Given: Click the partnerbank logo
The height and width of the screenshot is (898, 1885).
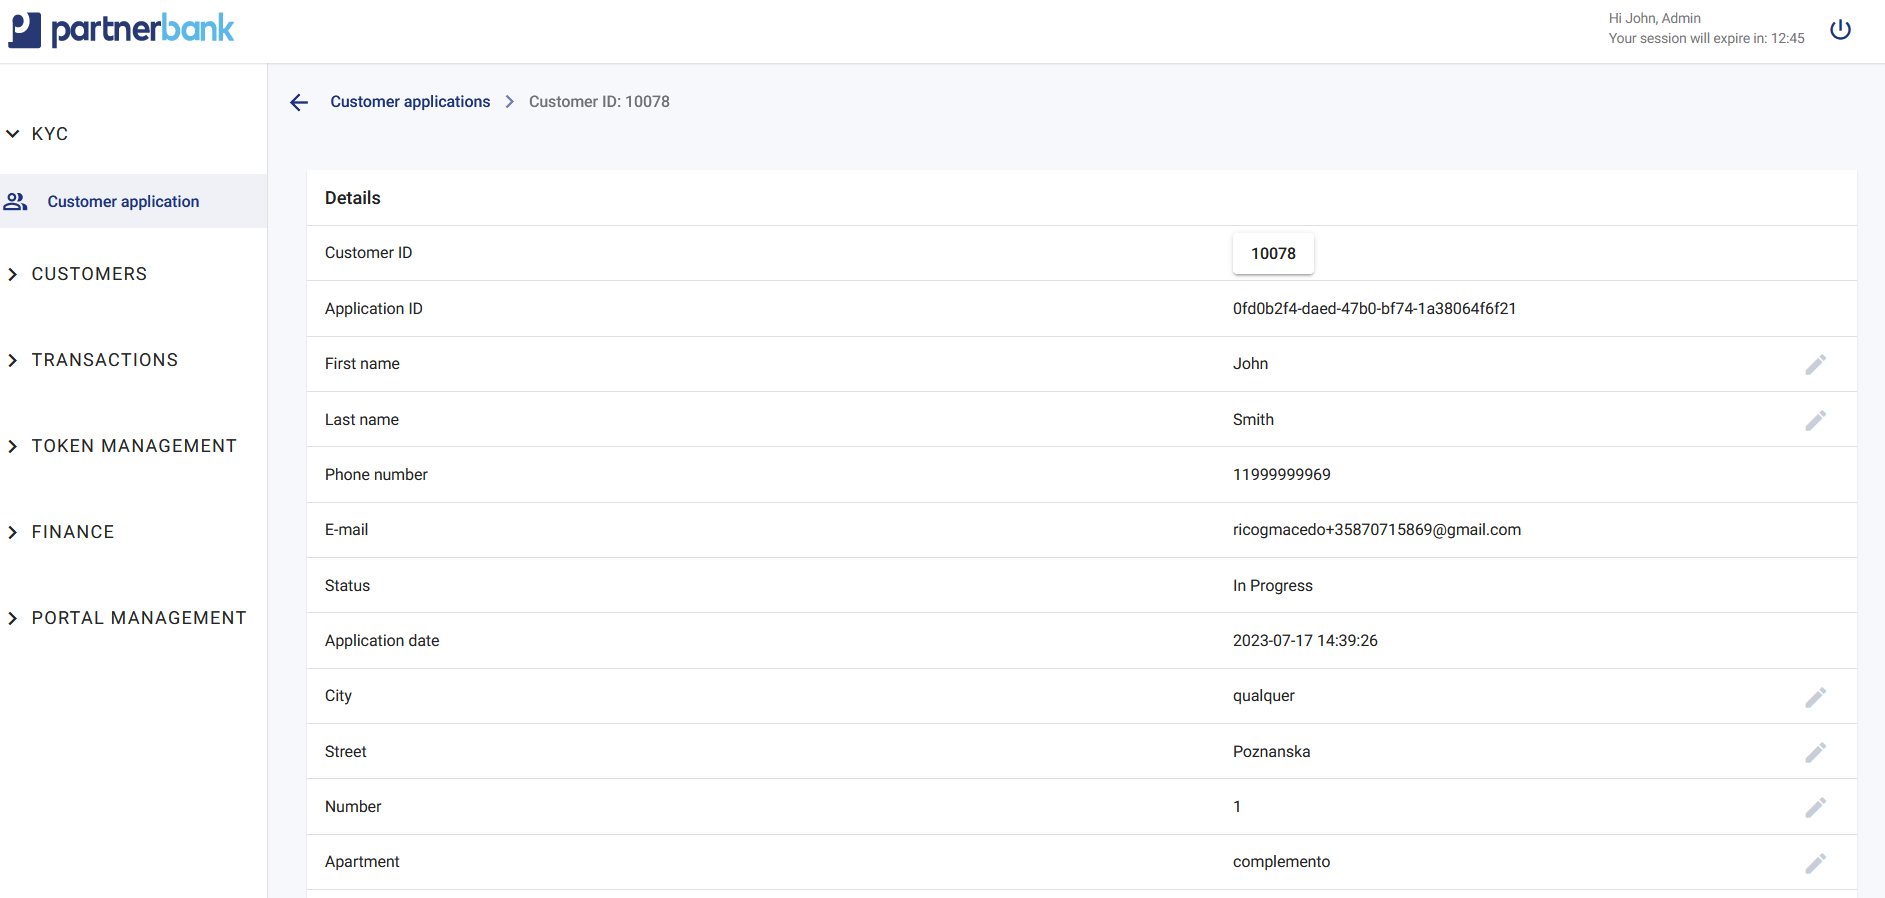Looking at the screenshot, I should pyautogui.click(x=122, y=30).
